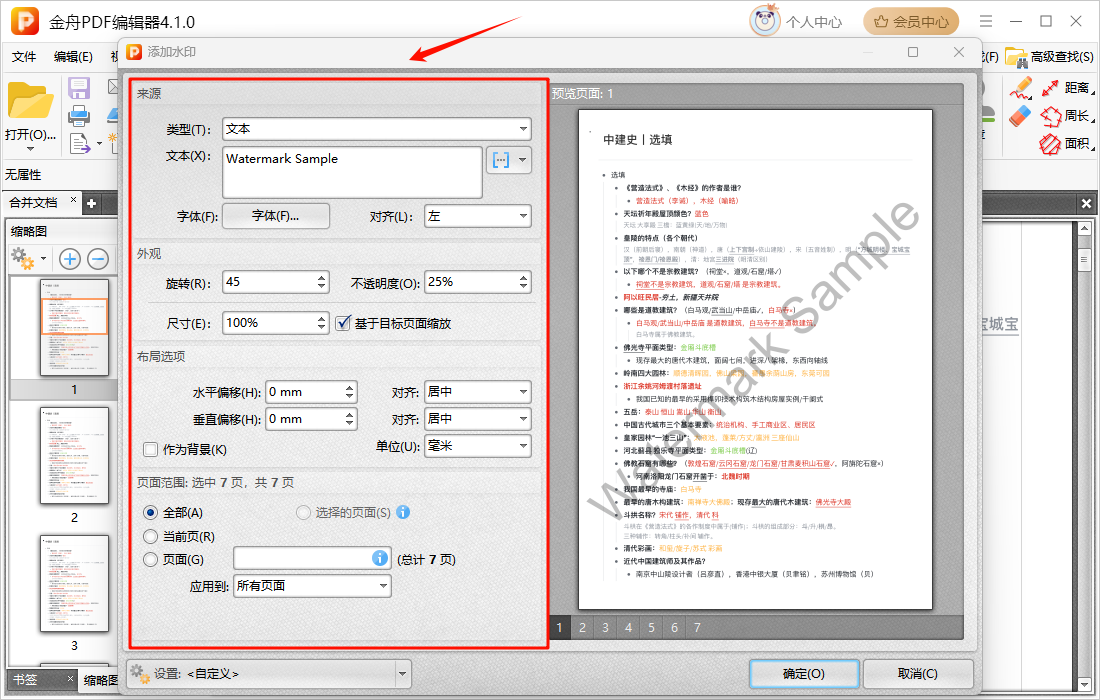Open the watermark type dropdown
This screenshot has height=700, width=1100.
[x=377, y=129]
